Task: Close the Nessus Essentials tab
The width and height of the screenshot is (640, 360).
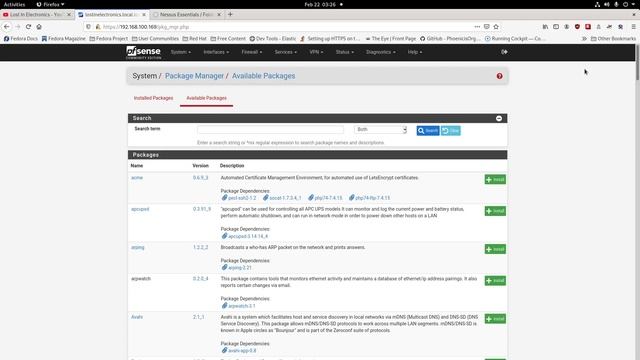Action: 219,14
